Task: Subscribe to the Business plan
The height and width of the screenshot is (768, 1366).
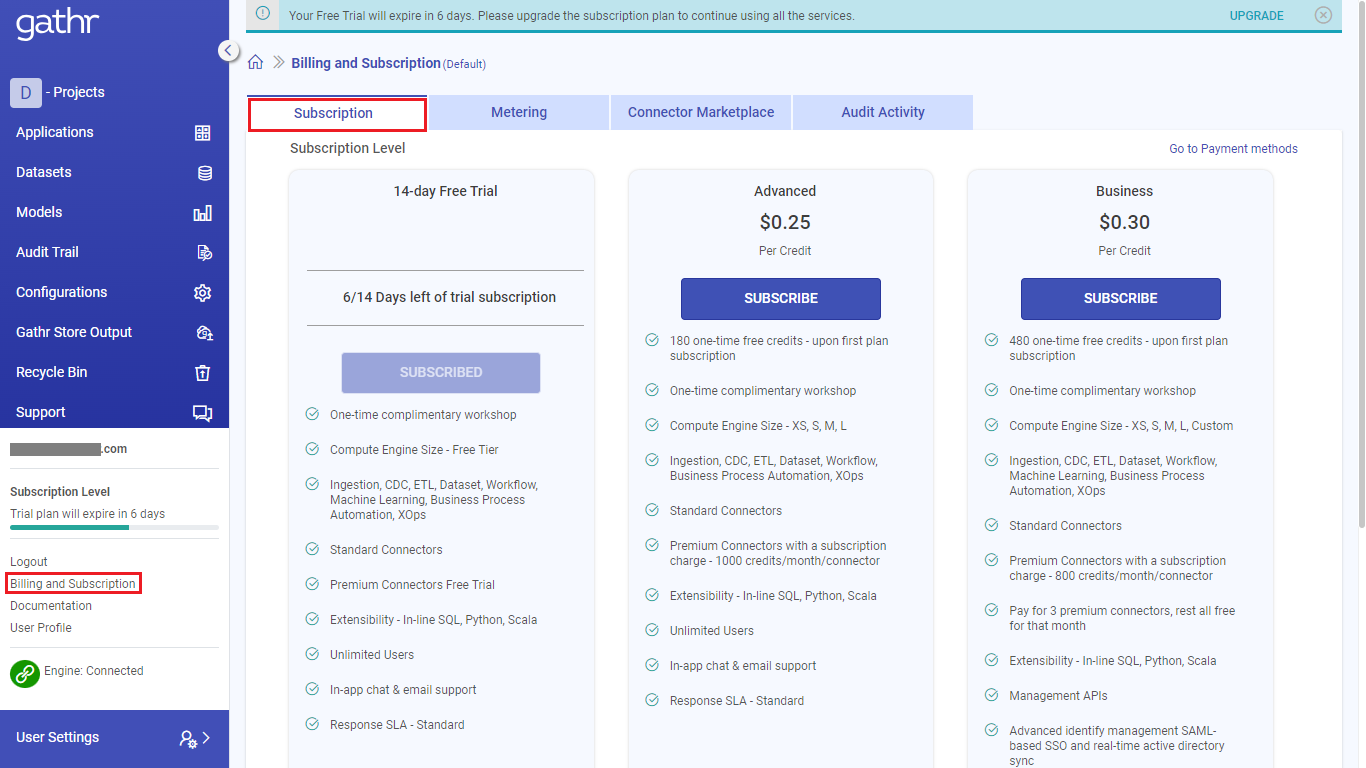Action: pos(1121,299)
